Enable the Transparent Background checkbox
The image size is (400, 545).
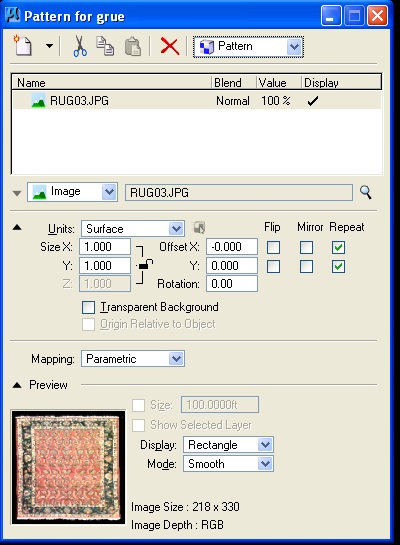[88, 307]
